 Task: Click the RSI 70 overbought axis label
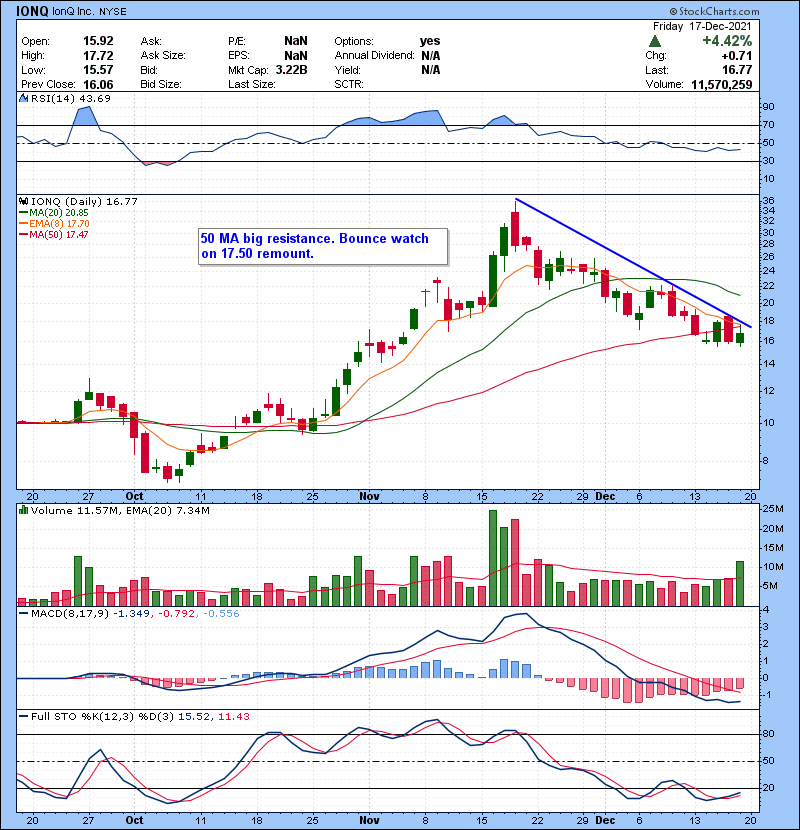tap(768, 125)
